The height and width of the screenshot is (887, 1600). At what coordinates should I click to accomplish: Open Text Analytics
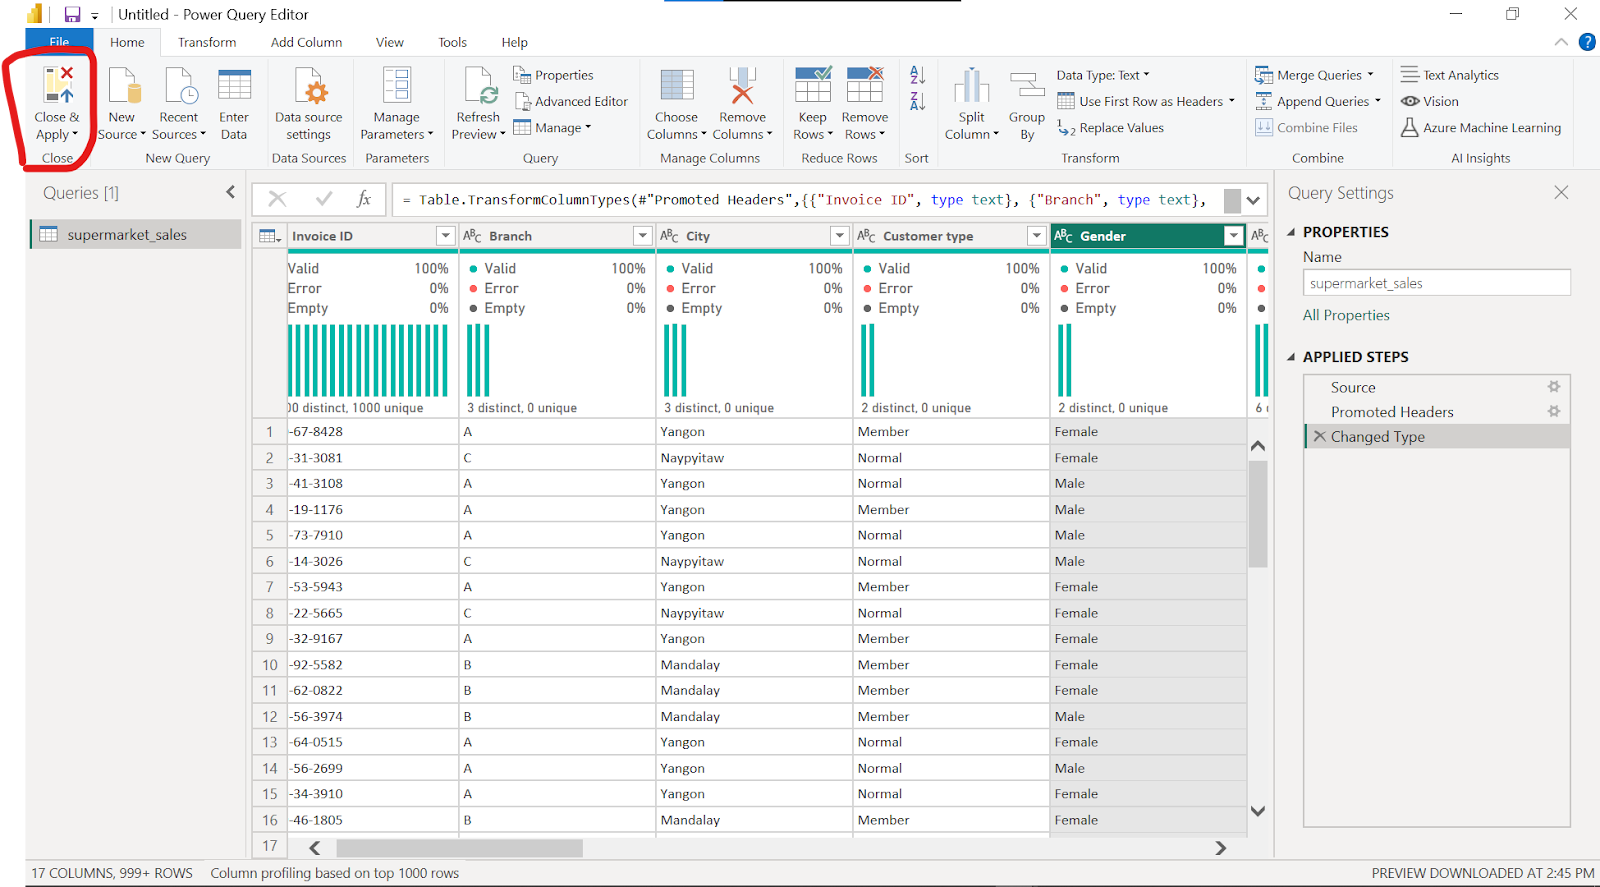(x=1449, y=75)
